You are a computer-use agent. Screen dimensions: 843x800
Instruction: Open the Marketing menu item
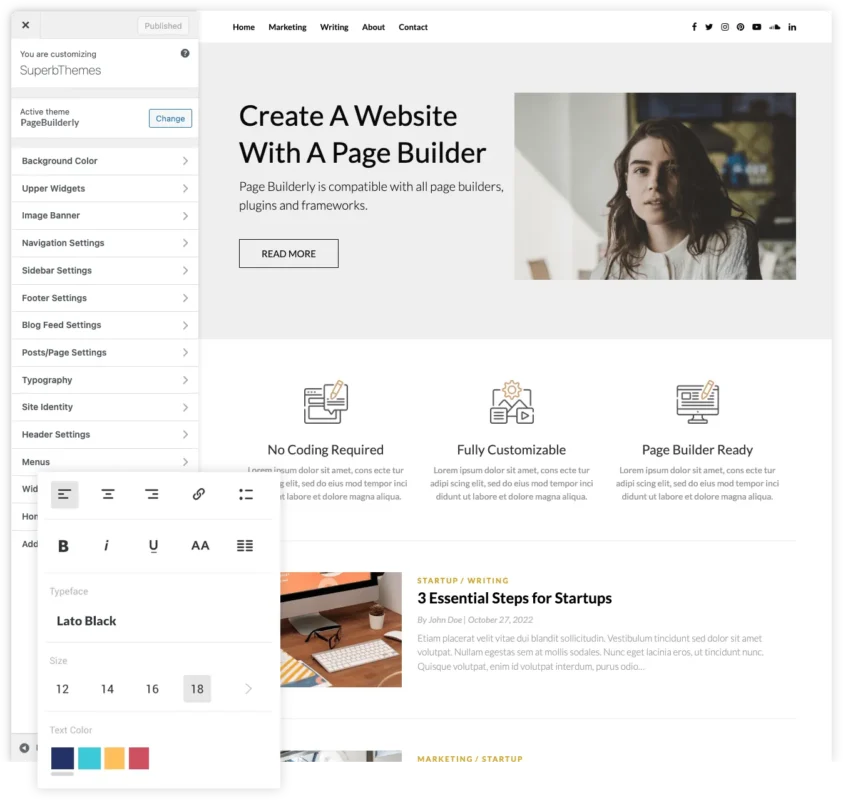click(x=287, y=27)
